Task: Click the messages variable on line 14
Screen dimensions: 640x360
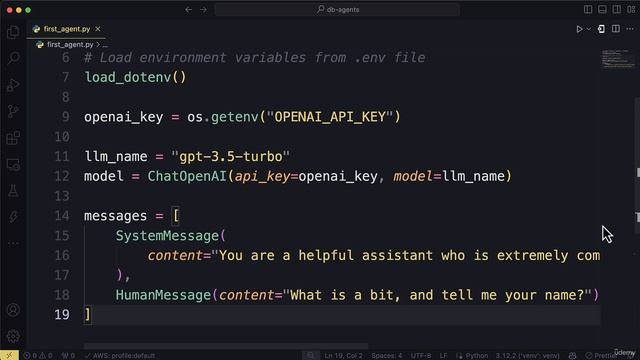Action: (116, 216)
